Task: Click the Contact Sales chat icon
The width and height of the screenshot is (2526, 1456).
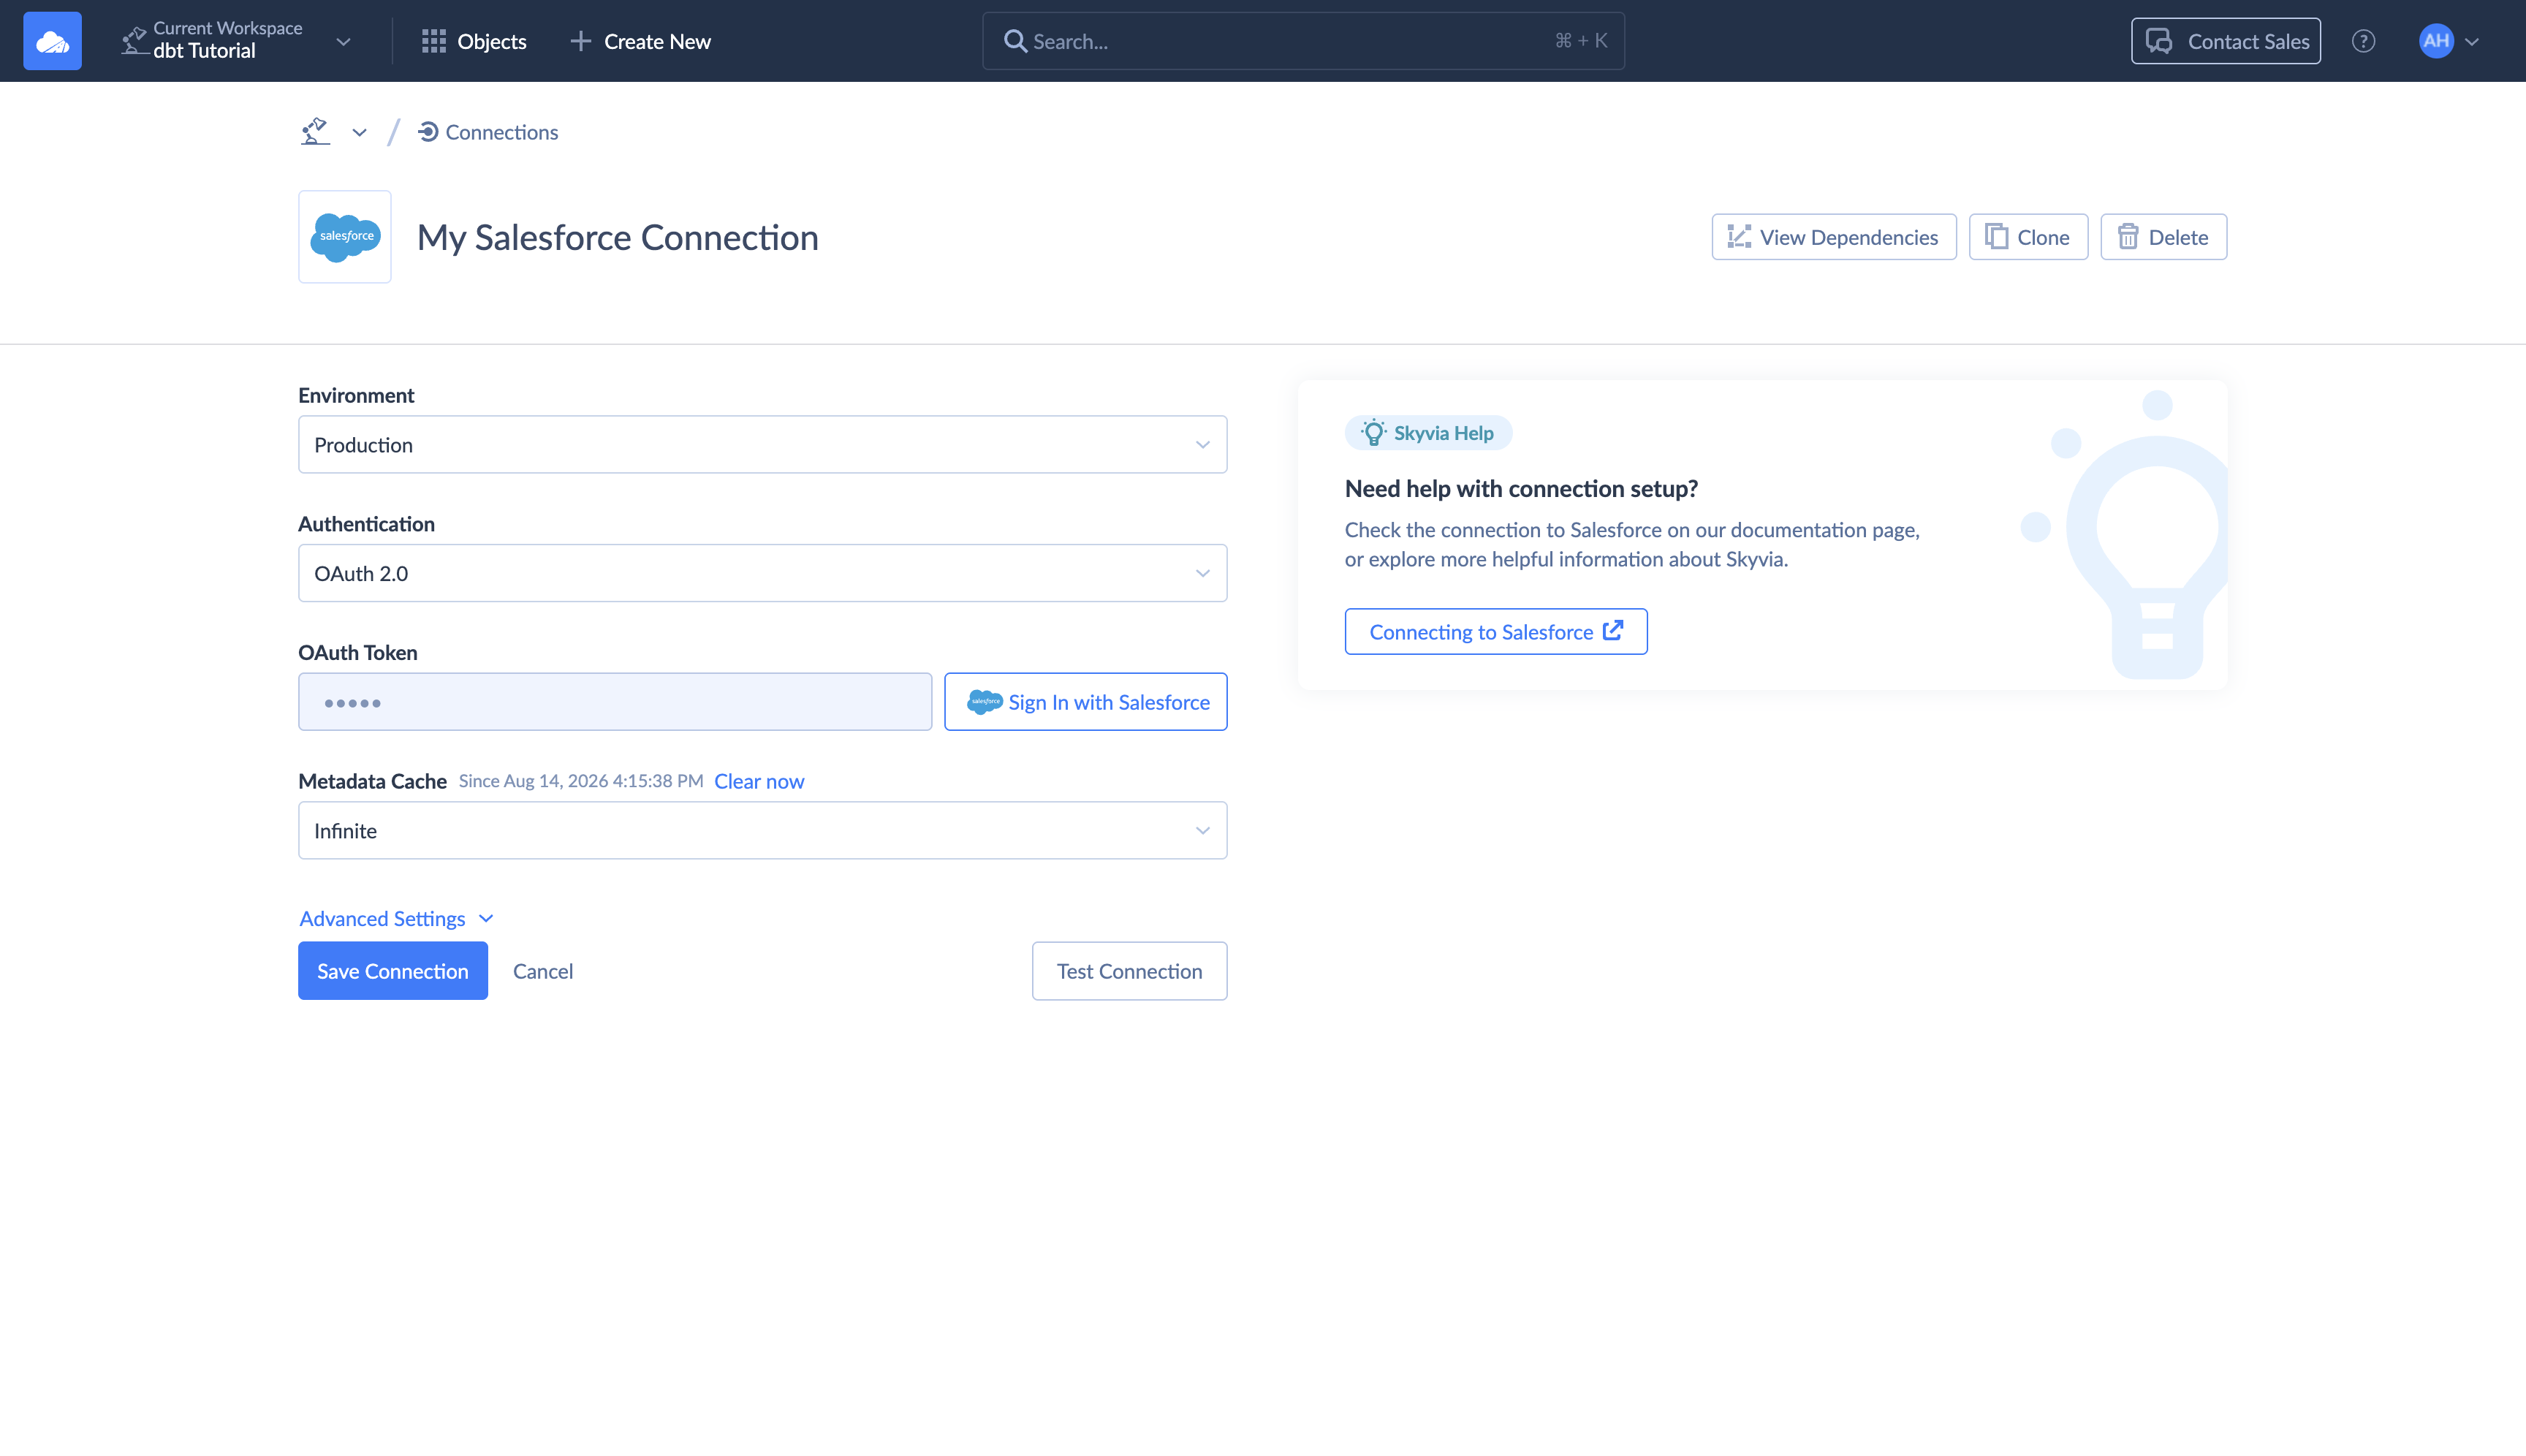Action: 2159,41
